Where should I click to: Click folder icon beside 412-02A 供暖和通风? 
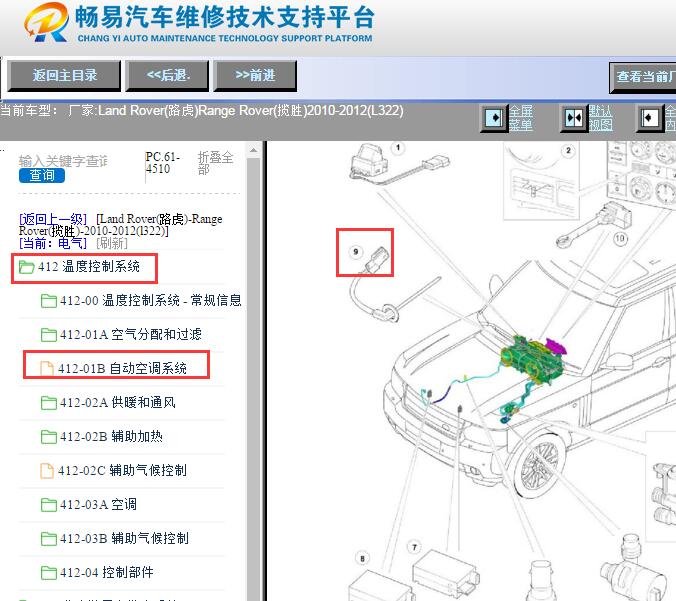pos(49,403)
